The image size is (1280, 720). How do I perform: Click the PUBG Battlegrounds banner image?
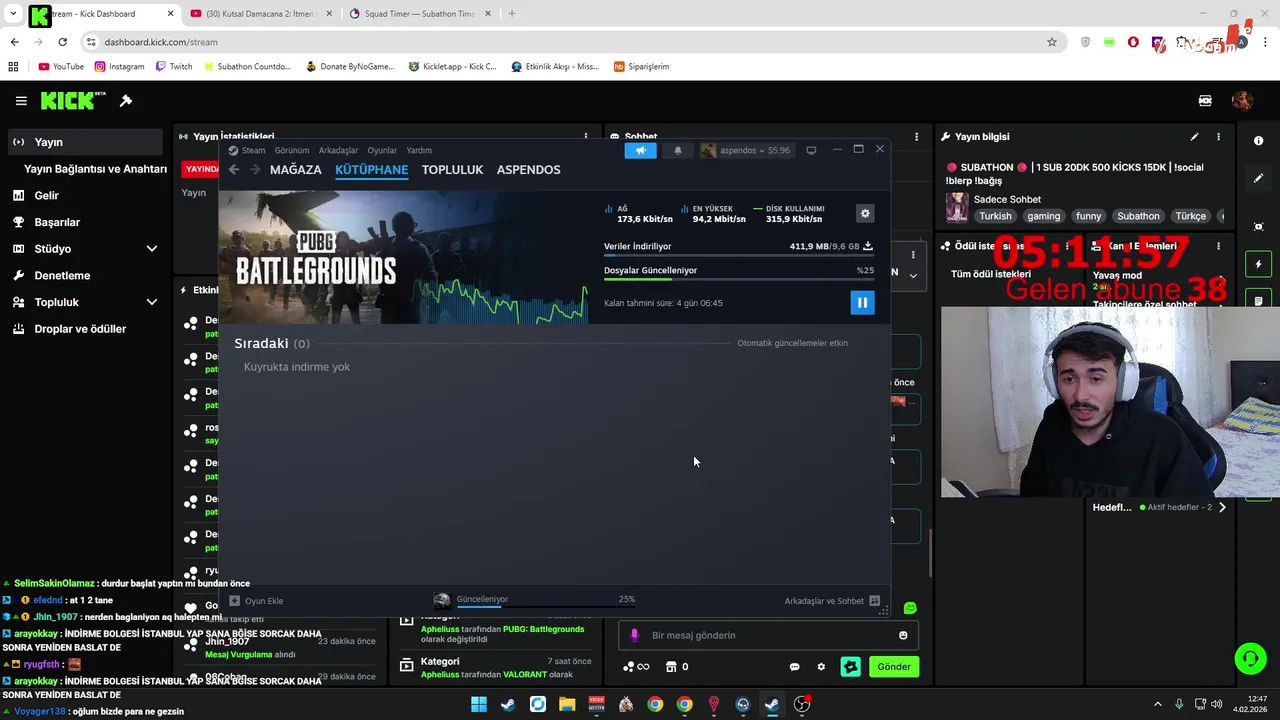click(x=403, y=256)
